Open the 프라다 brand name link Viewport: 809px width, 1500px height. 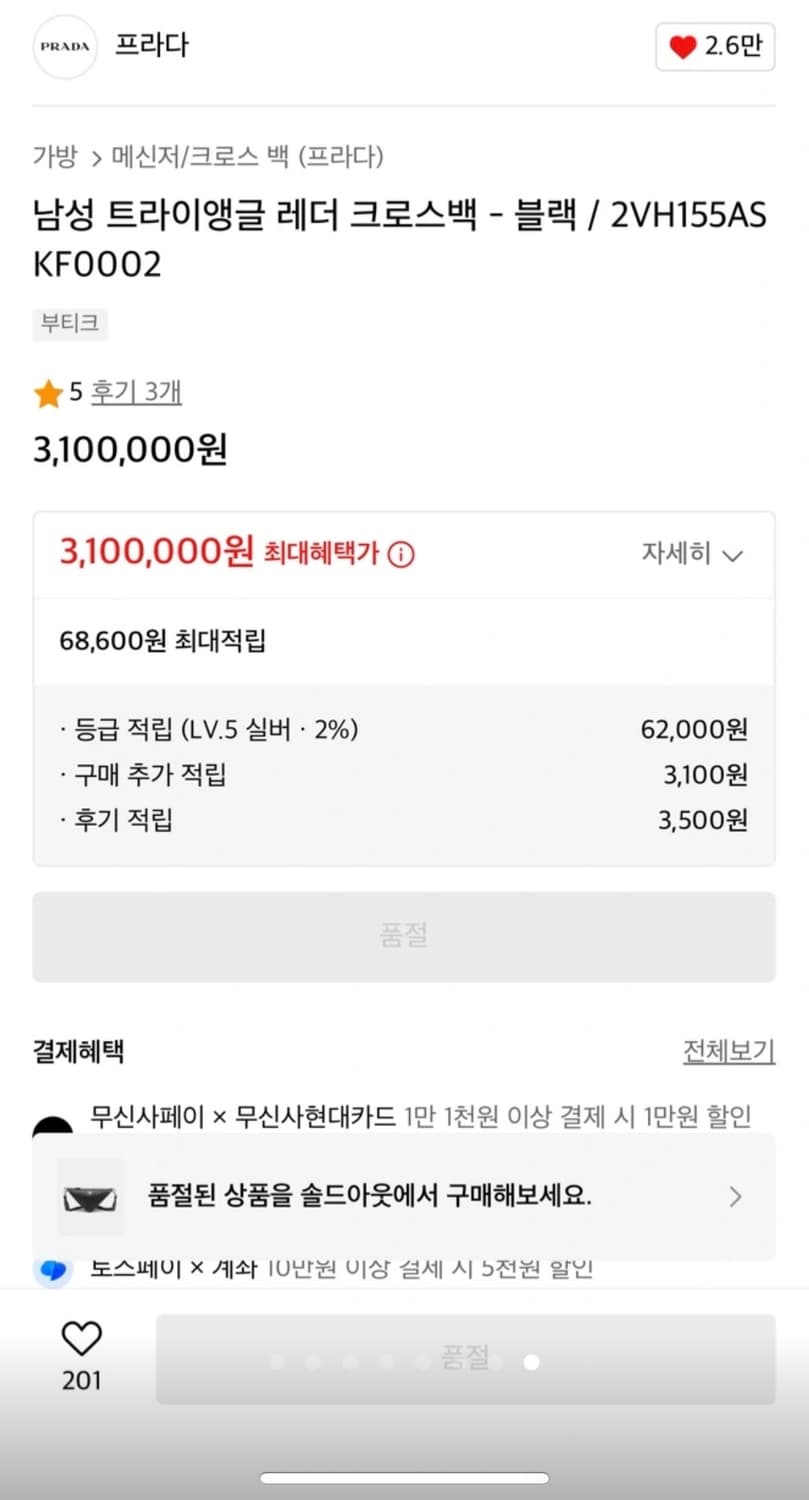[151, 46]
